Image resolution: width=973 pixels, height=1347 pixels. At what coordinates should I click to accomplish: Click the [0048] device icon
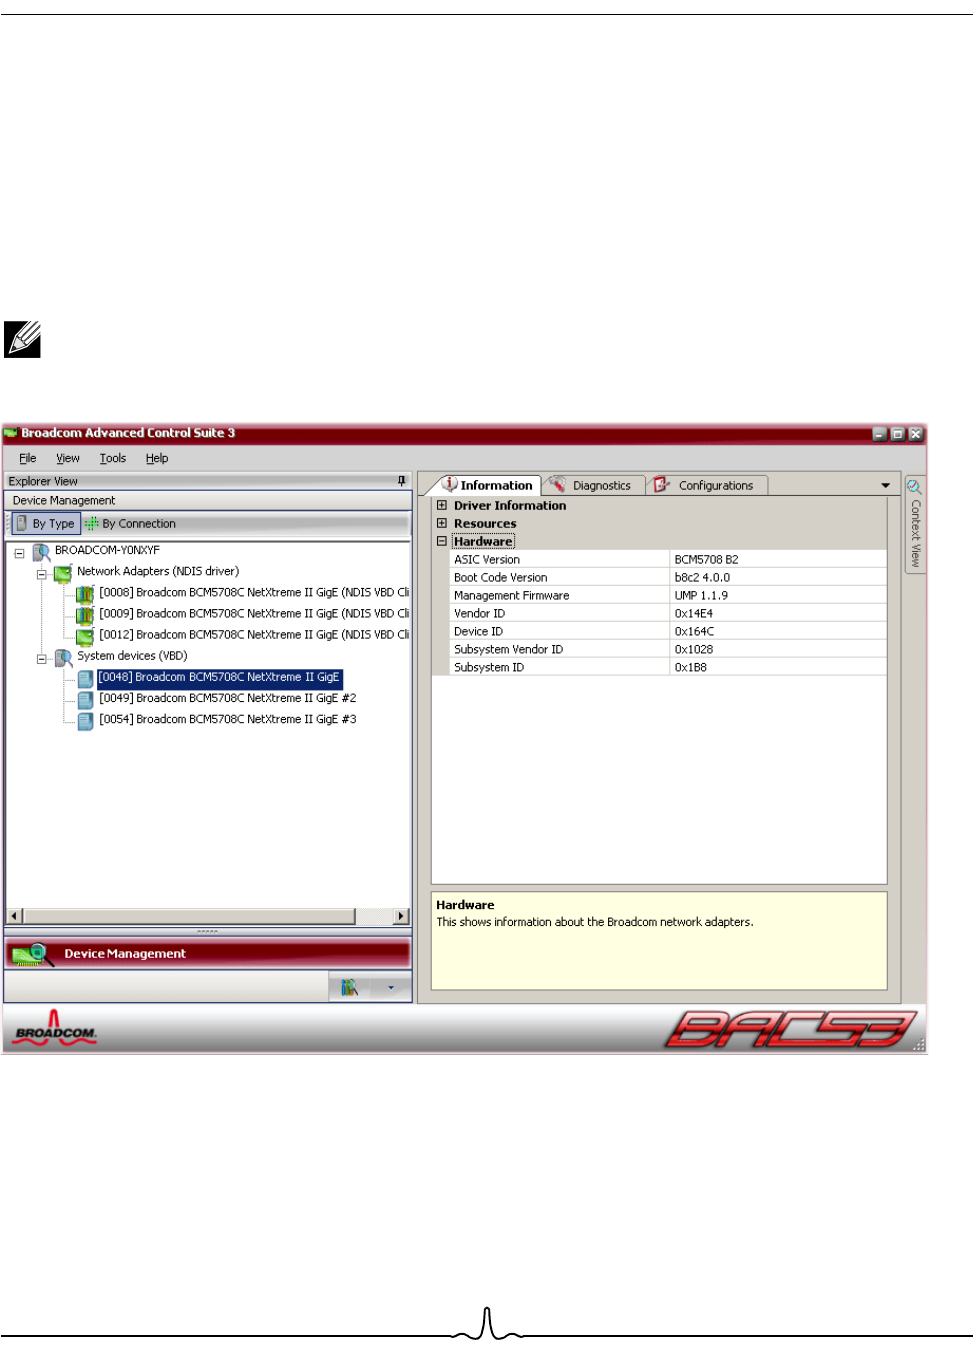(x=86, y=678)
